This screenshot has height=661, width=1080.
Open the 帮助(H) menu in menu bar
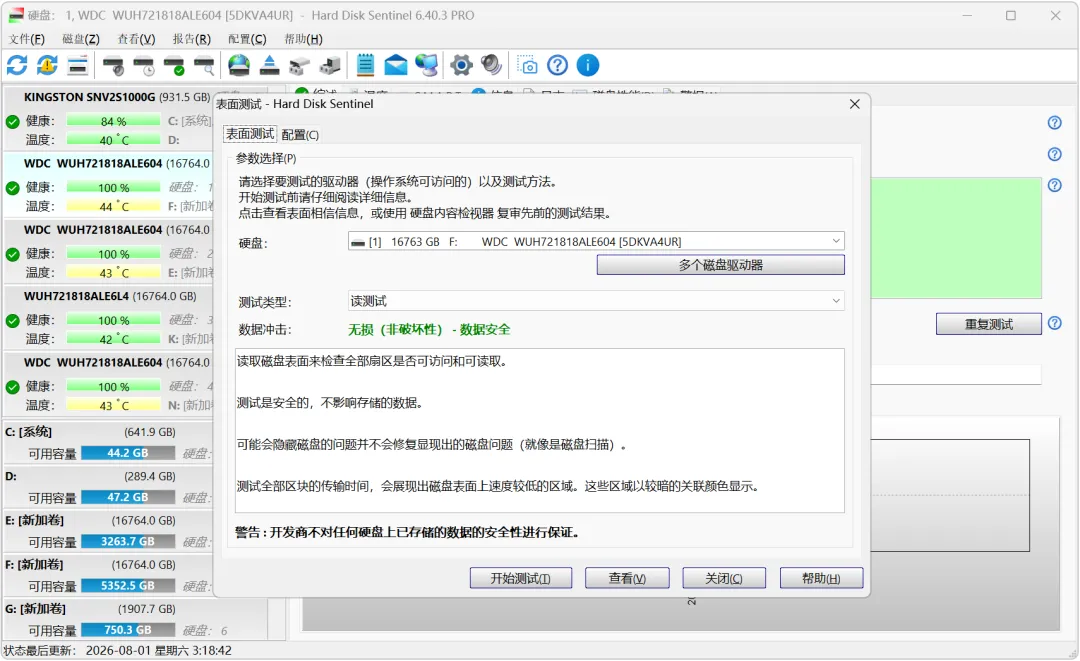[303, 39]
